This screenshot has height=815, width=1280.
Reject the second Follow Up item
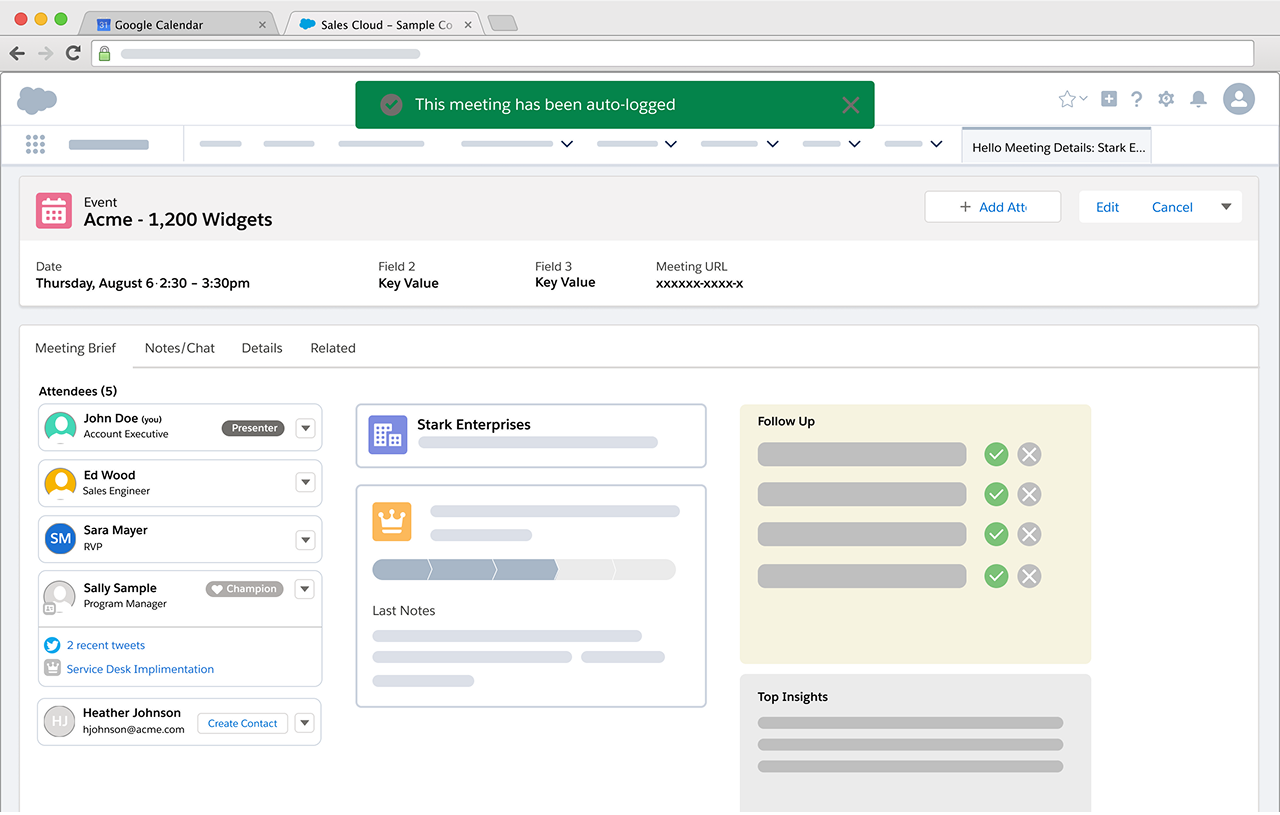pyautogui.click(x=1029, y=495)
